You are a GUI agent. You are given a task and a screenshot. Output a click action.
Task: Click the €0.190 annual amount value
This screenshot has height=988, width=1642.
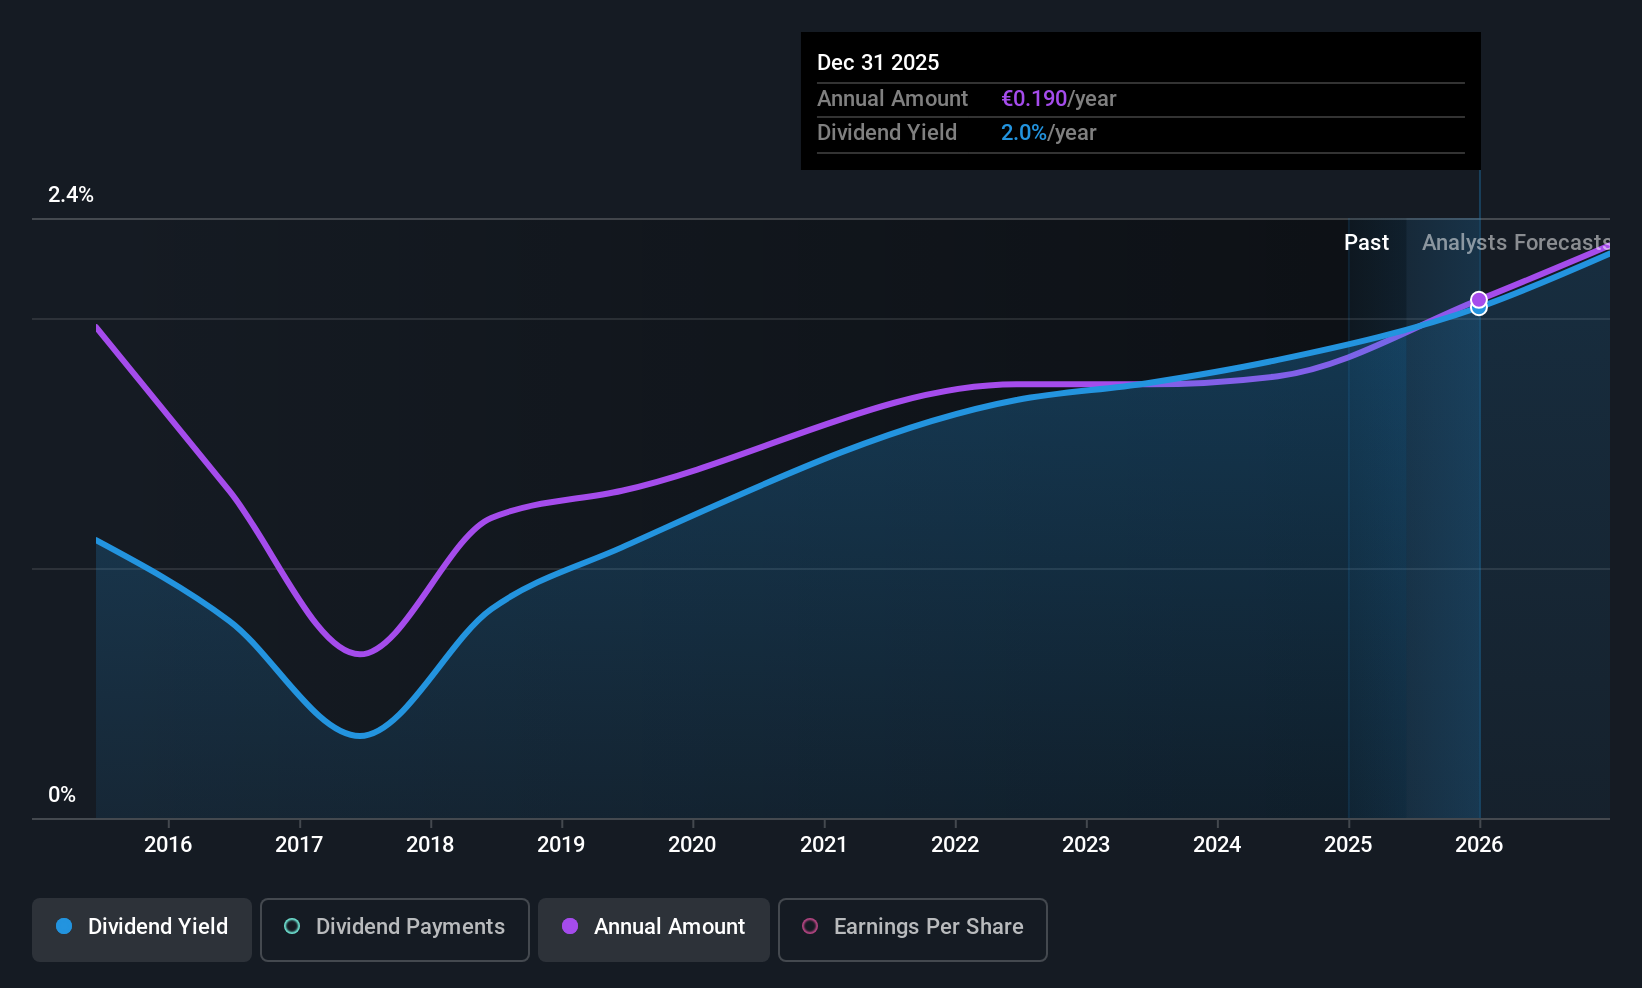1034,99
